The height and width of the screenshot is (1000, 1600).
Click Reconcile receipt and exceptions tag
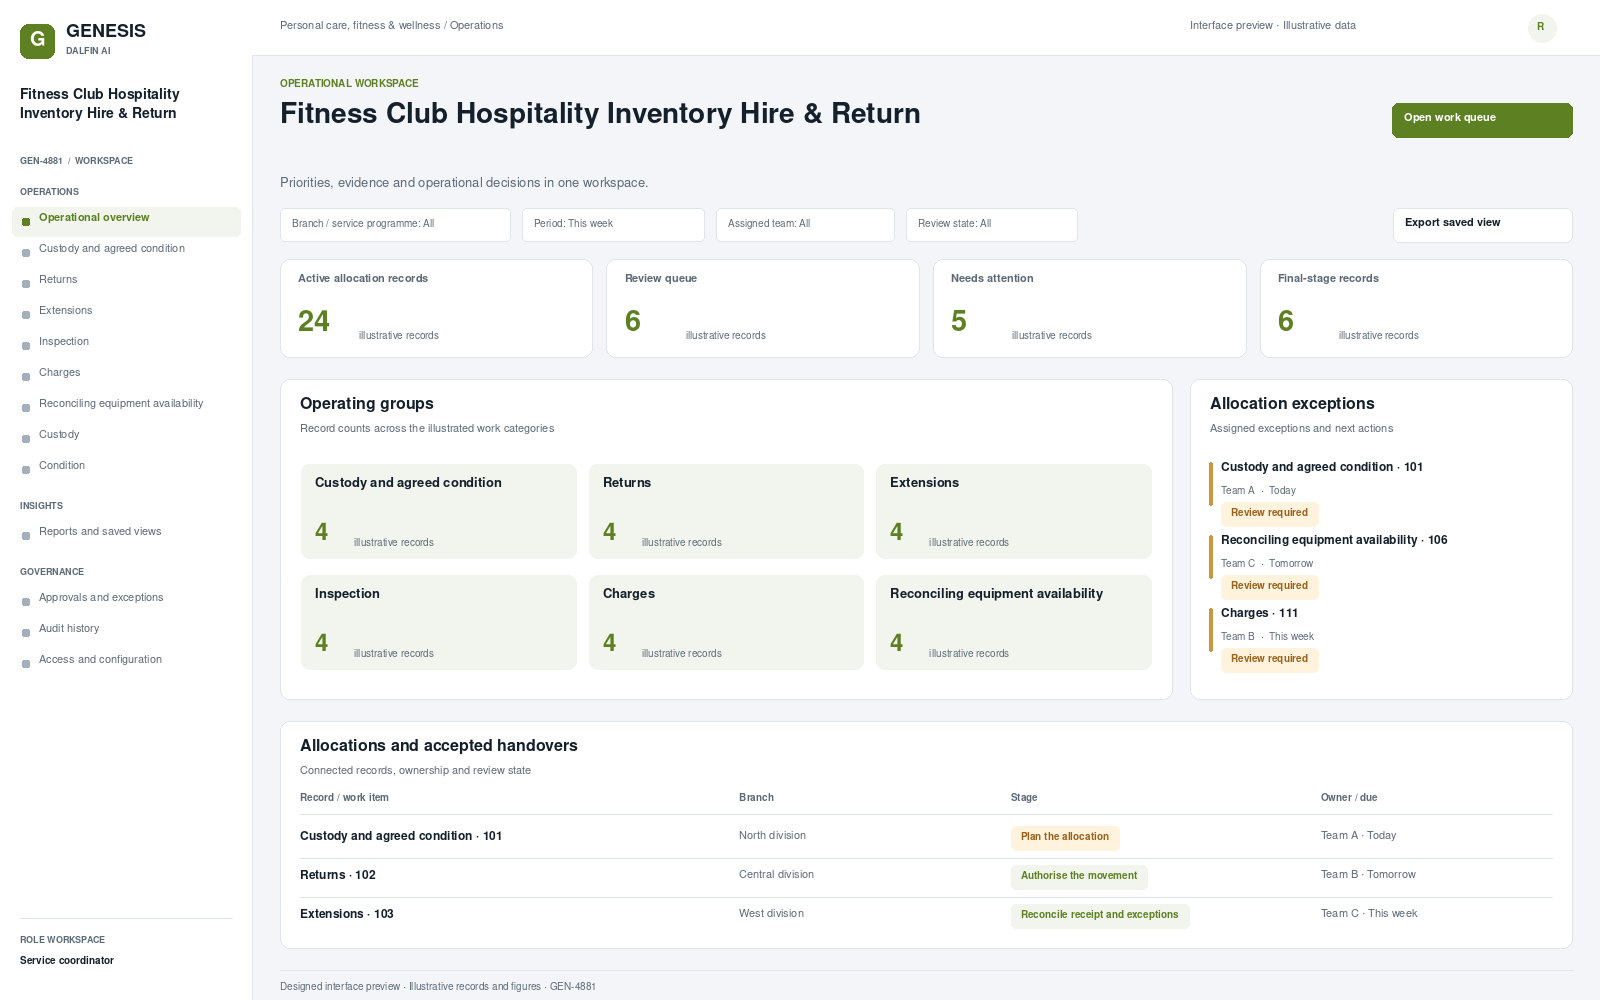[1100, 916]
